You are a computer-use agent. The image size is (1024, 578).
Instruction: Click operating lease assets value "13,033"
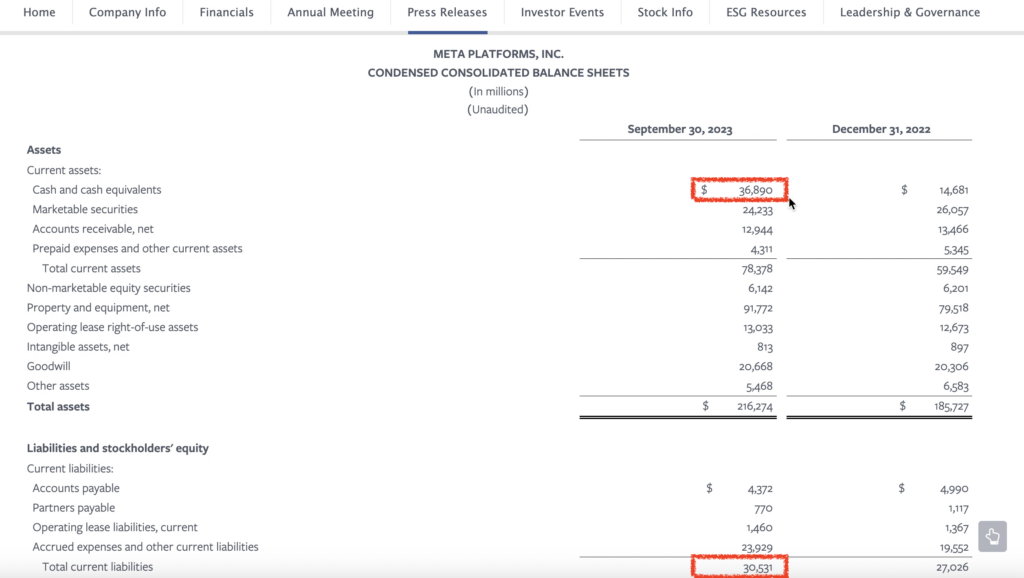point(758,328)
